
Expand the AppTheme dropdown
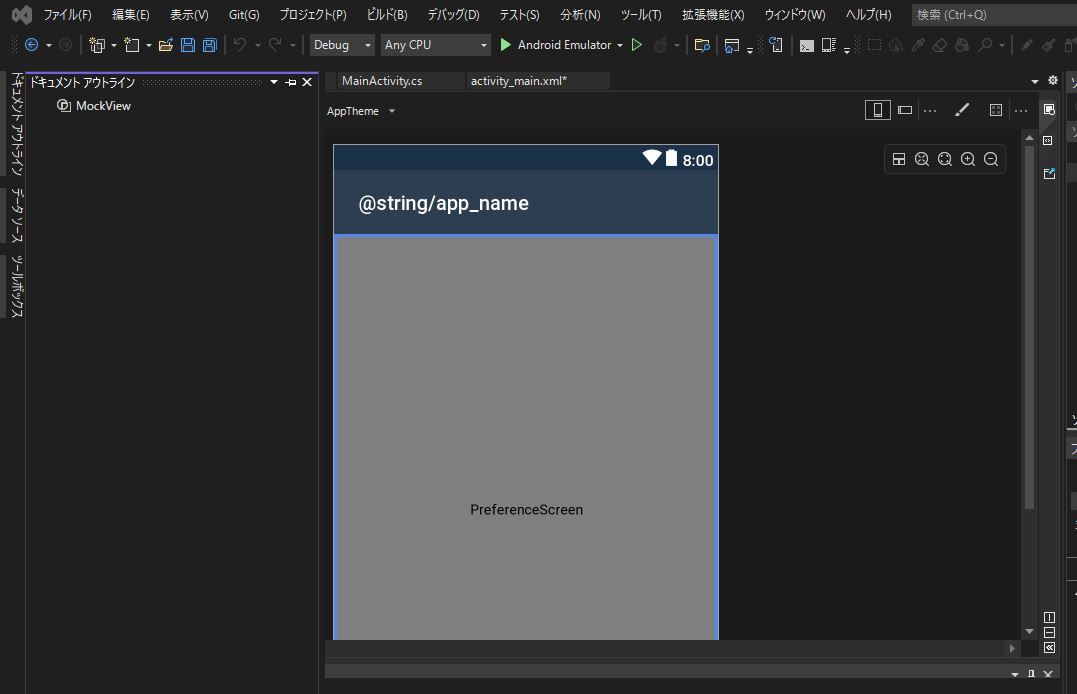point(391,111)
